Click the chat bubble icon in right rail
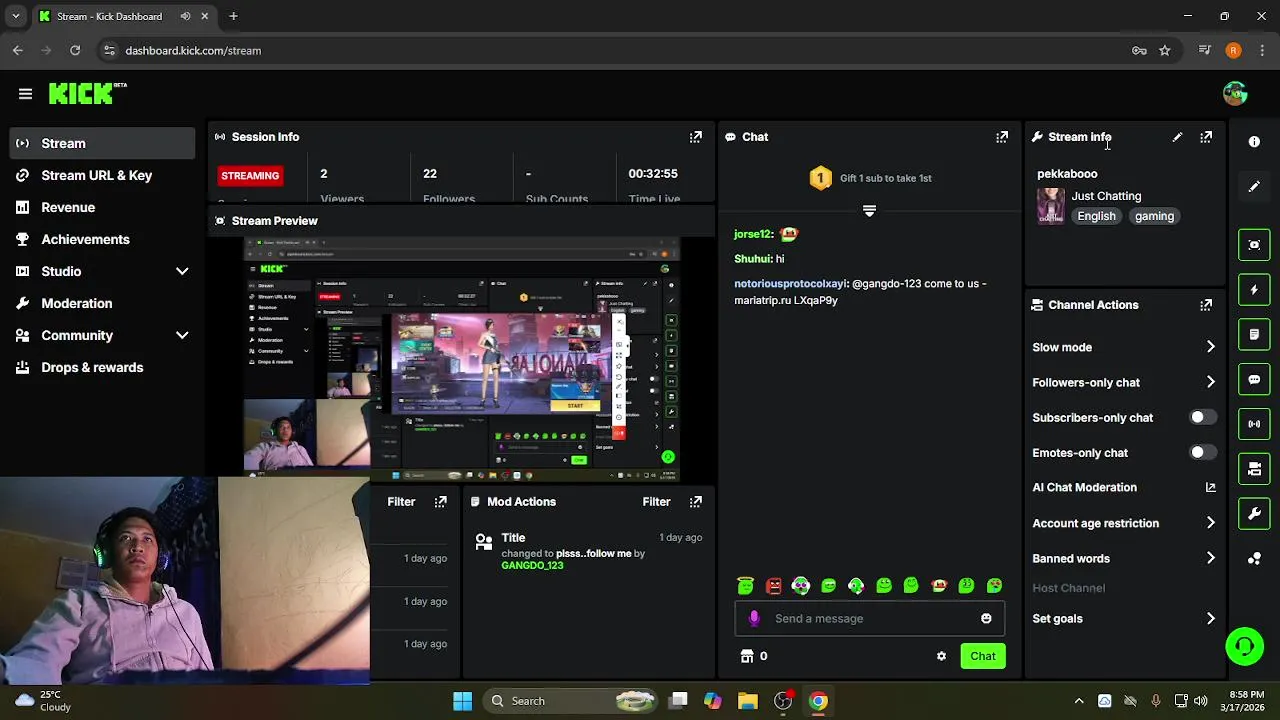 (1254, 379)
